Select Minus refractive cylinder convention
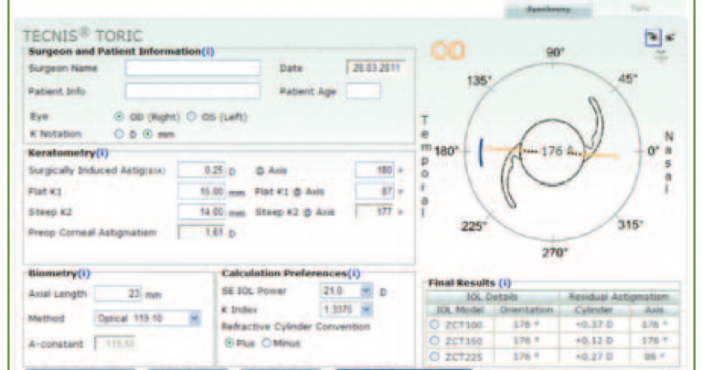702x370 pixels. coord(266,343)
